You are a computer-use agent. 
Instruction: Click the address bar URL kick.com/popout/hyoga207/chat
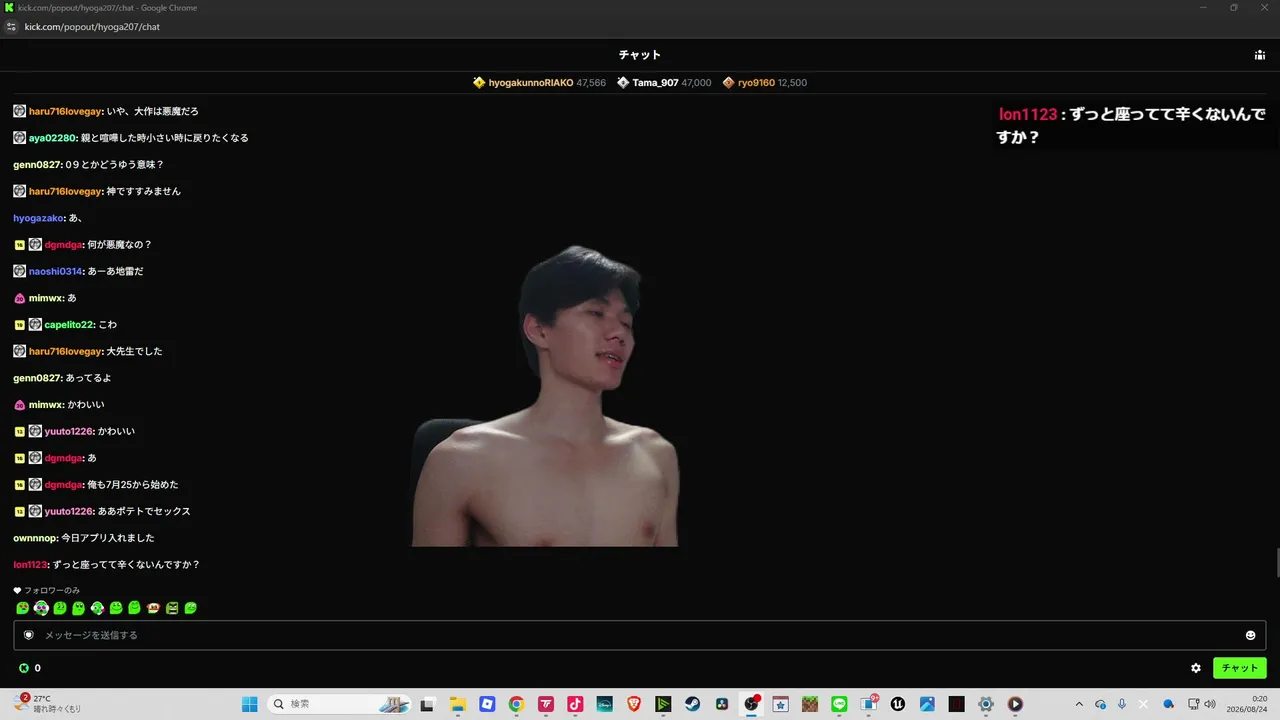pos(92,27)
